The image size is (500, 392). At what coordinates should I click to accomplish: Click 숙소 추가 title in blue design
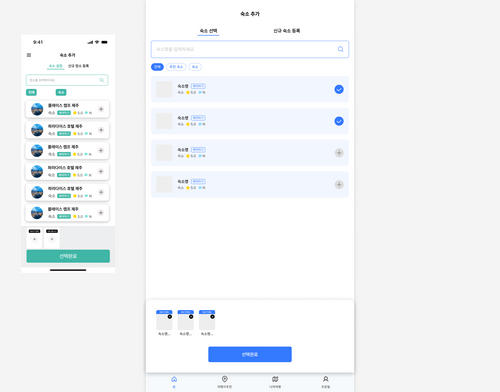(x=250, y=14)
